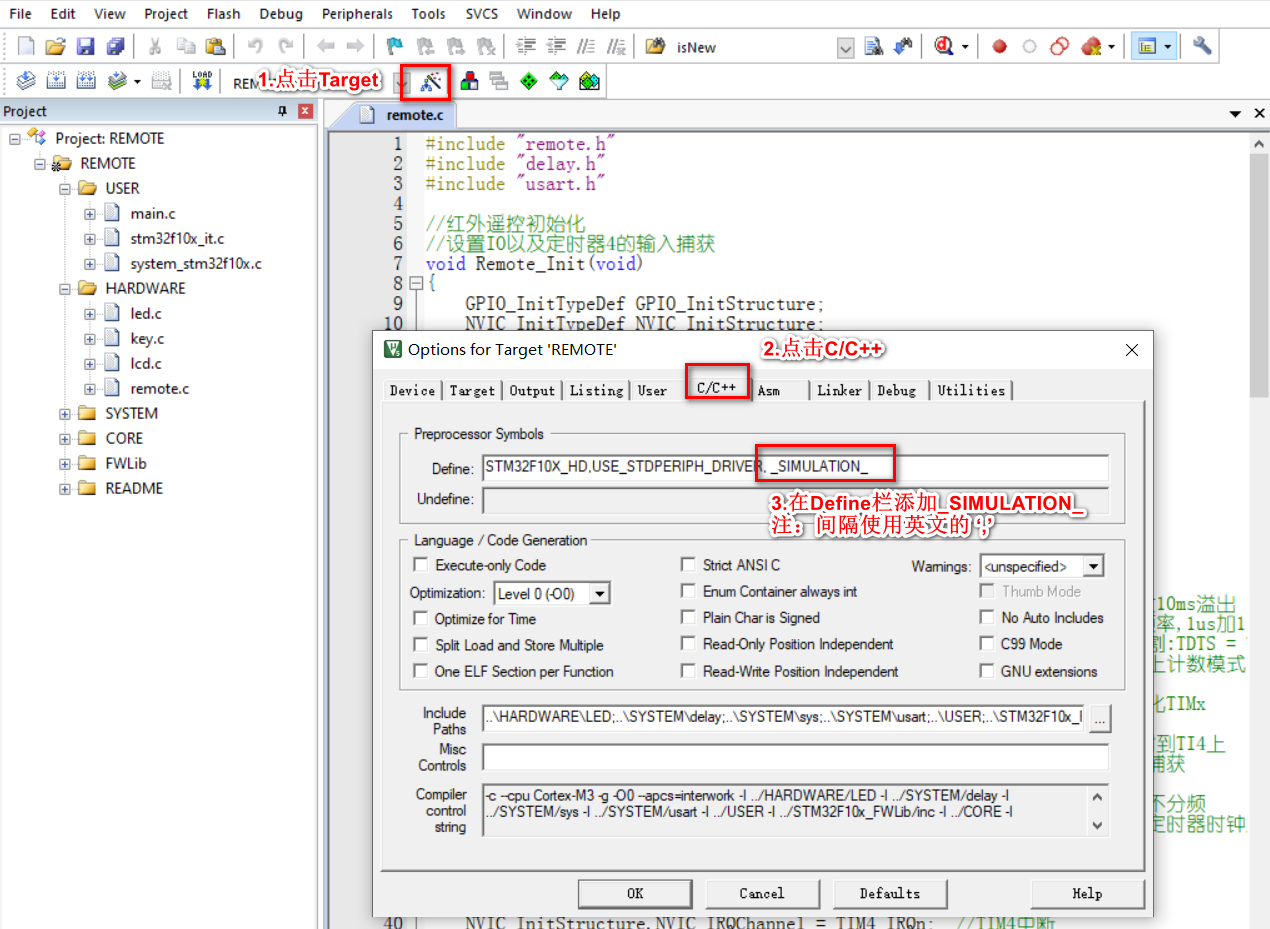This screenshot has height=929, width=1270.
Task: Switch to the Linker tab
Action: 839,390
